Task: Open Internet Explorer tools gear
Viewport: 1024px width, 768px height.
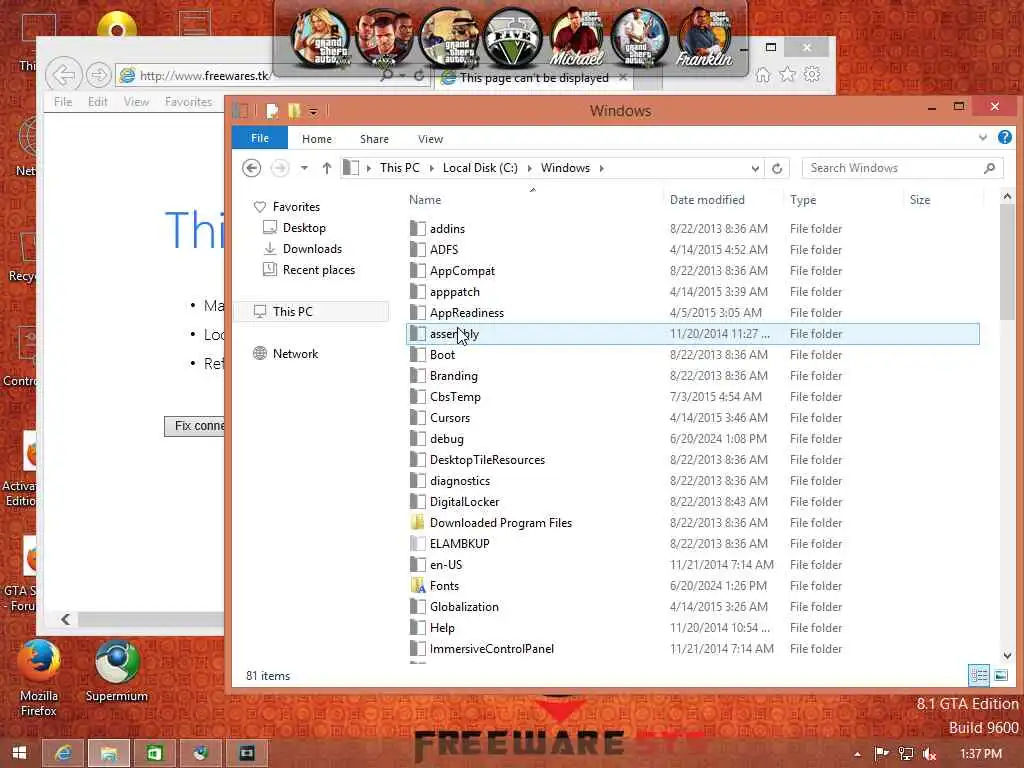Action: pyautogui.click(x=812, y=74)
